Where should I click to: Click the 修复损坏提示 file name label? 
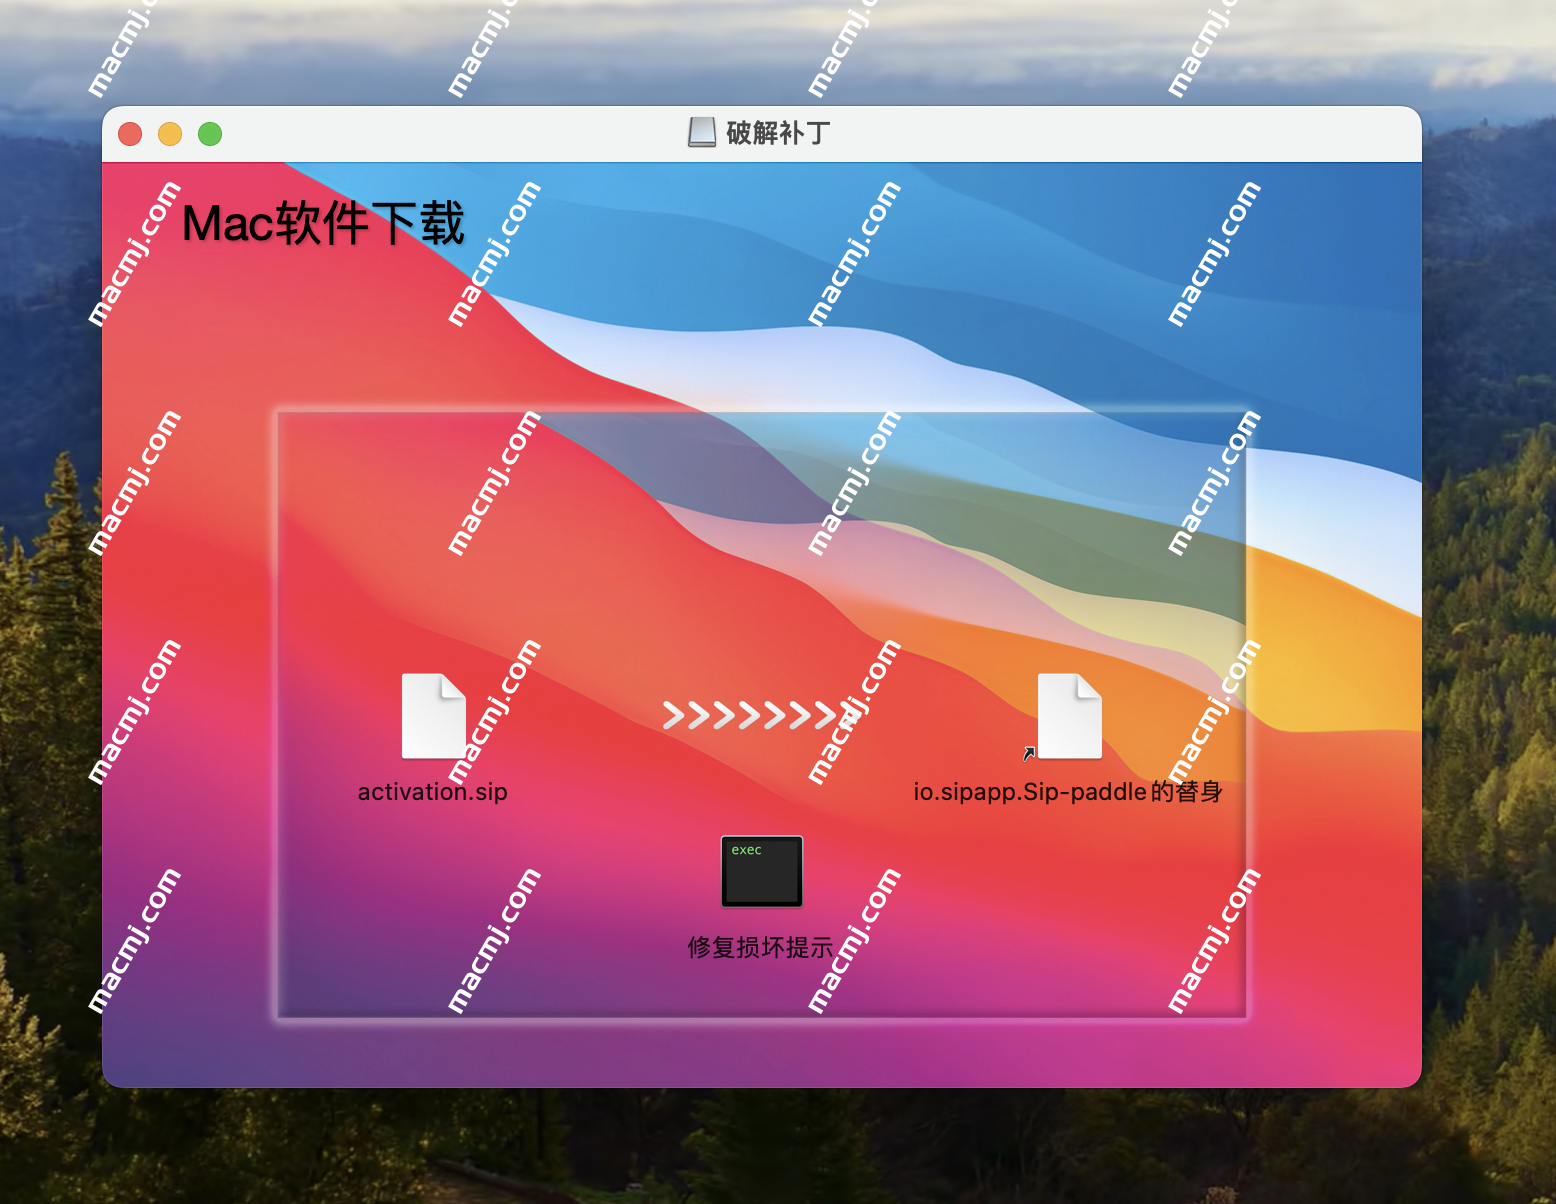761,947
